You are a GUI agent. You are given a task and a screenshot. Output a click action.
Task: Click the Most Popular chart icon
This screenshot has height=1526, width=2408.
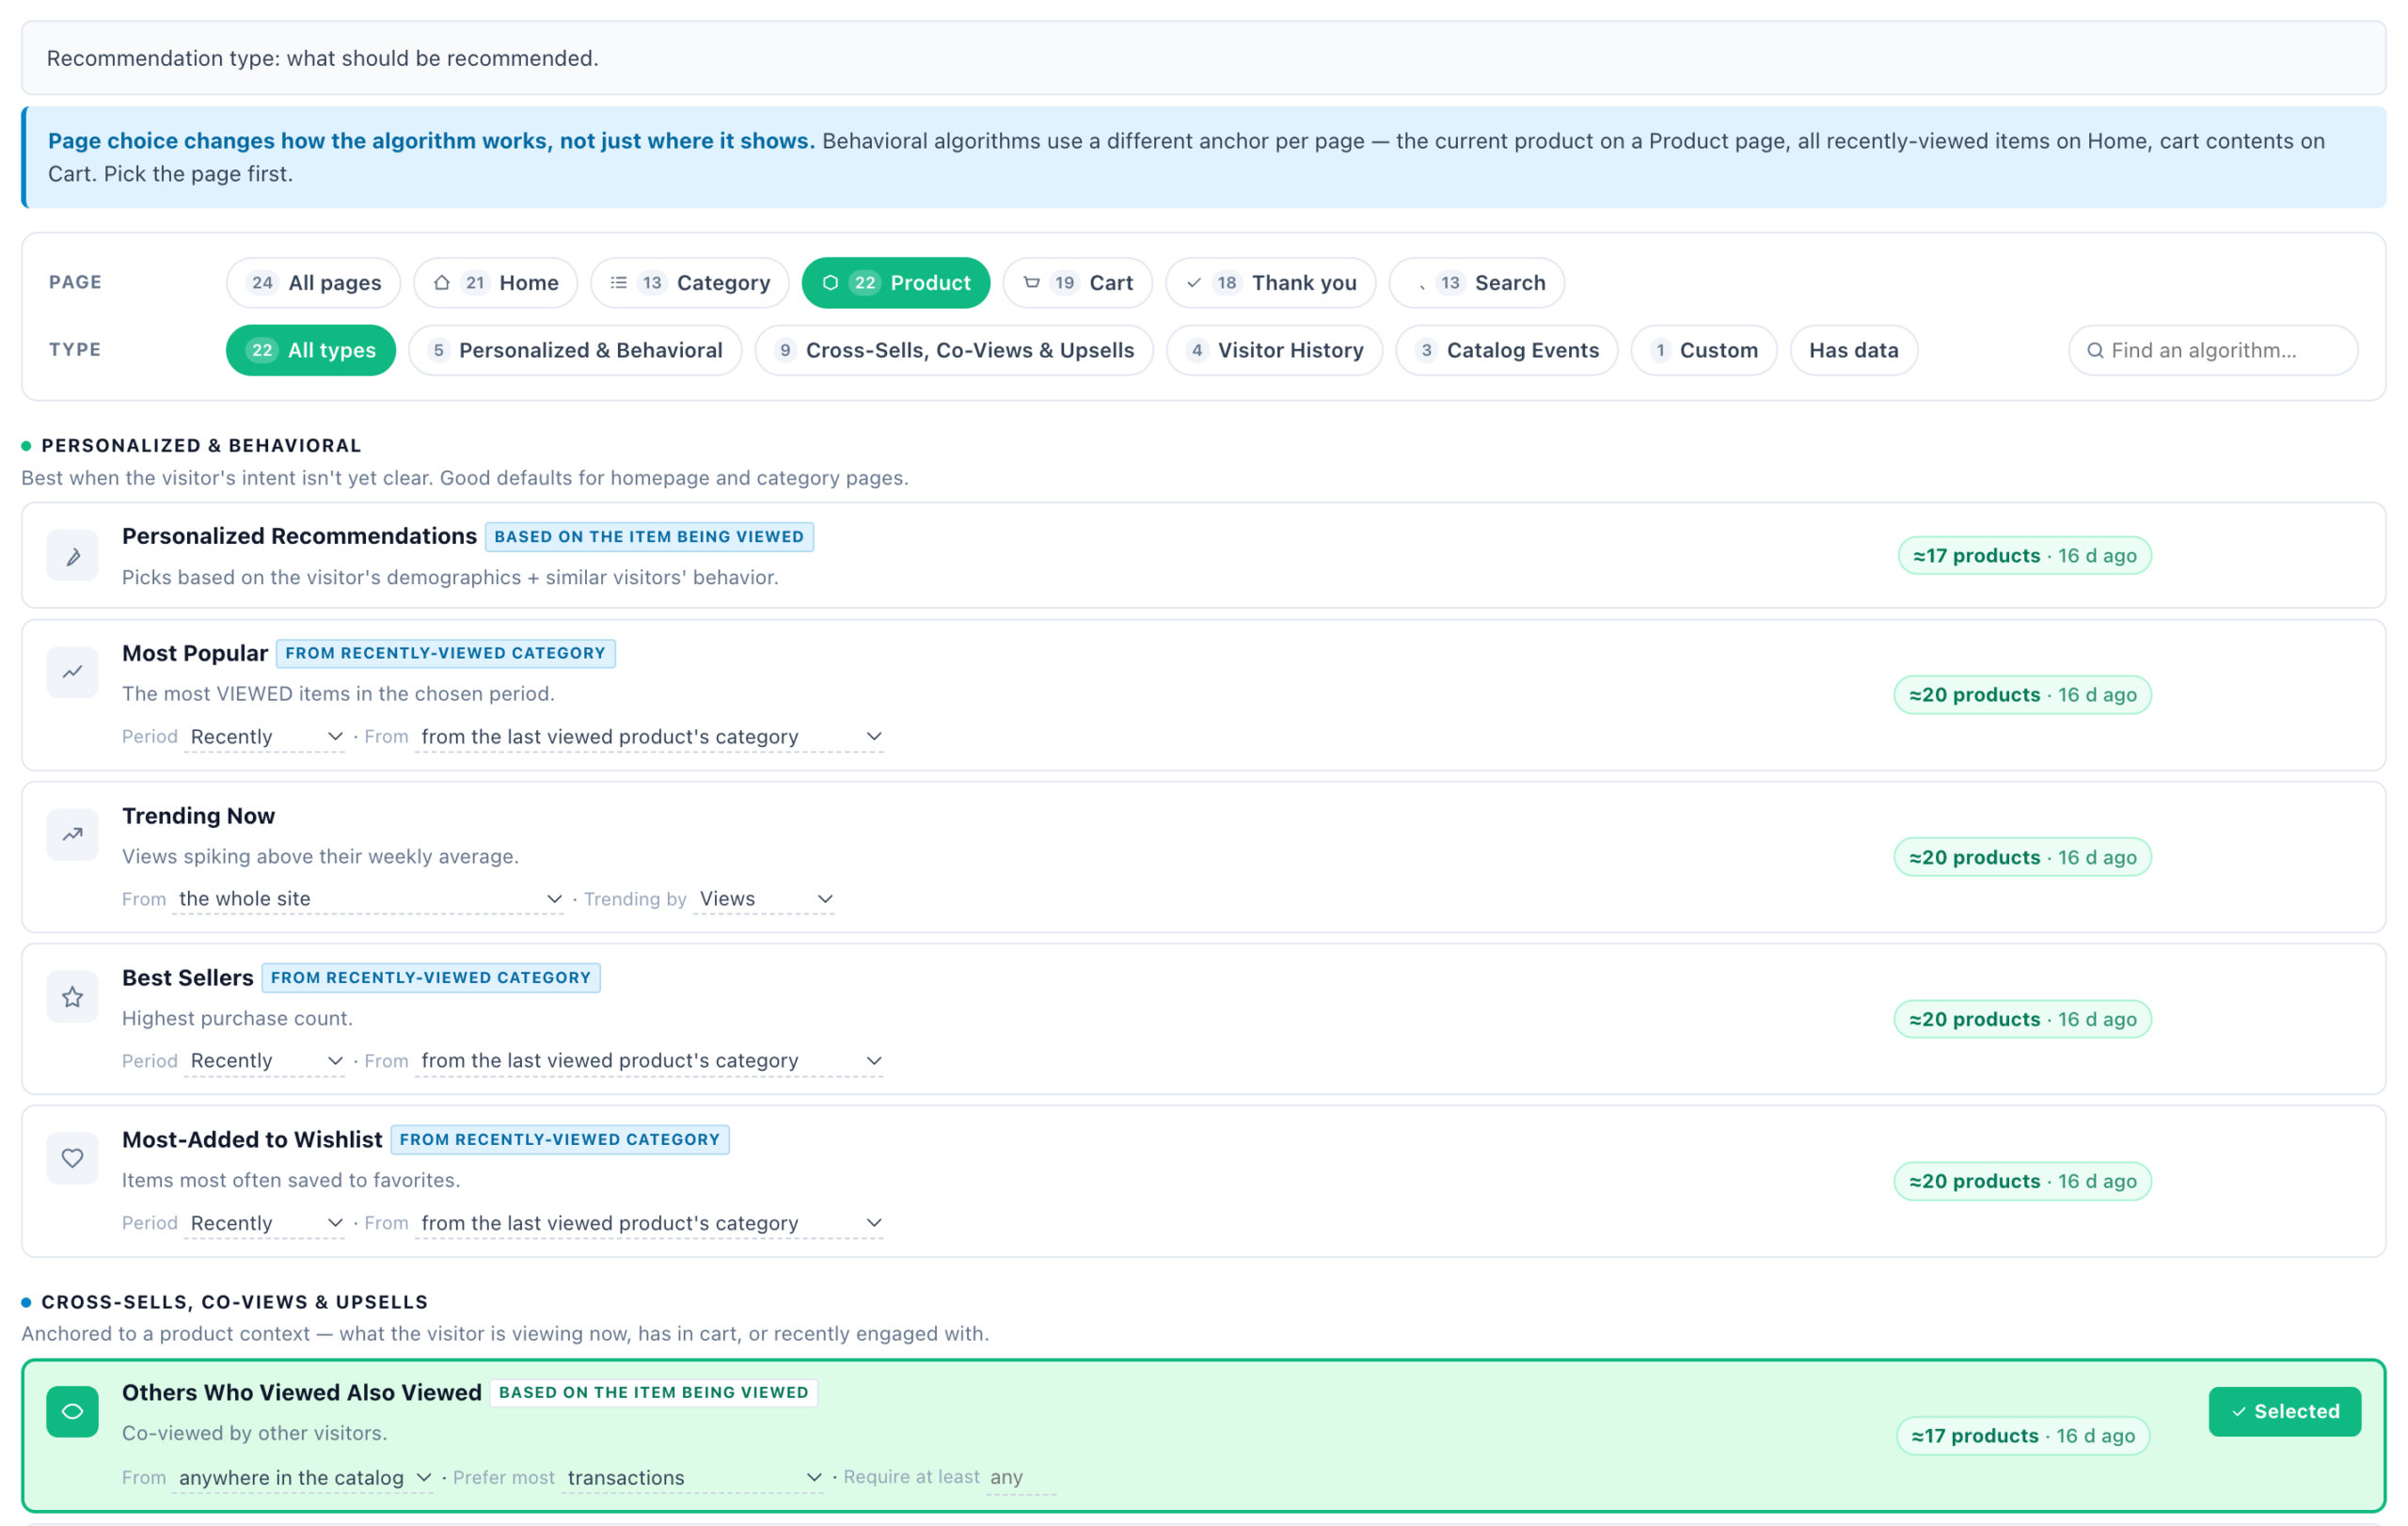point(72,672)
